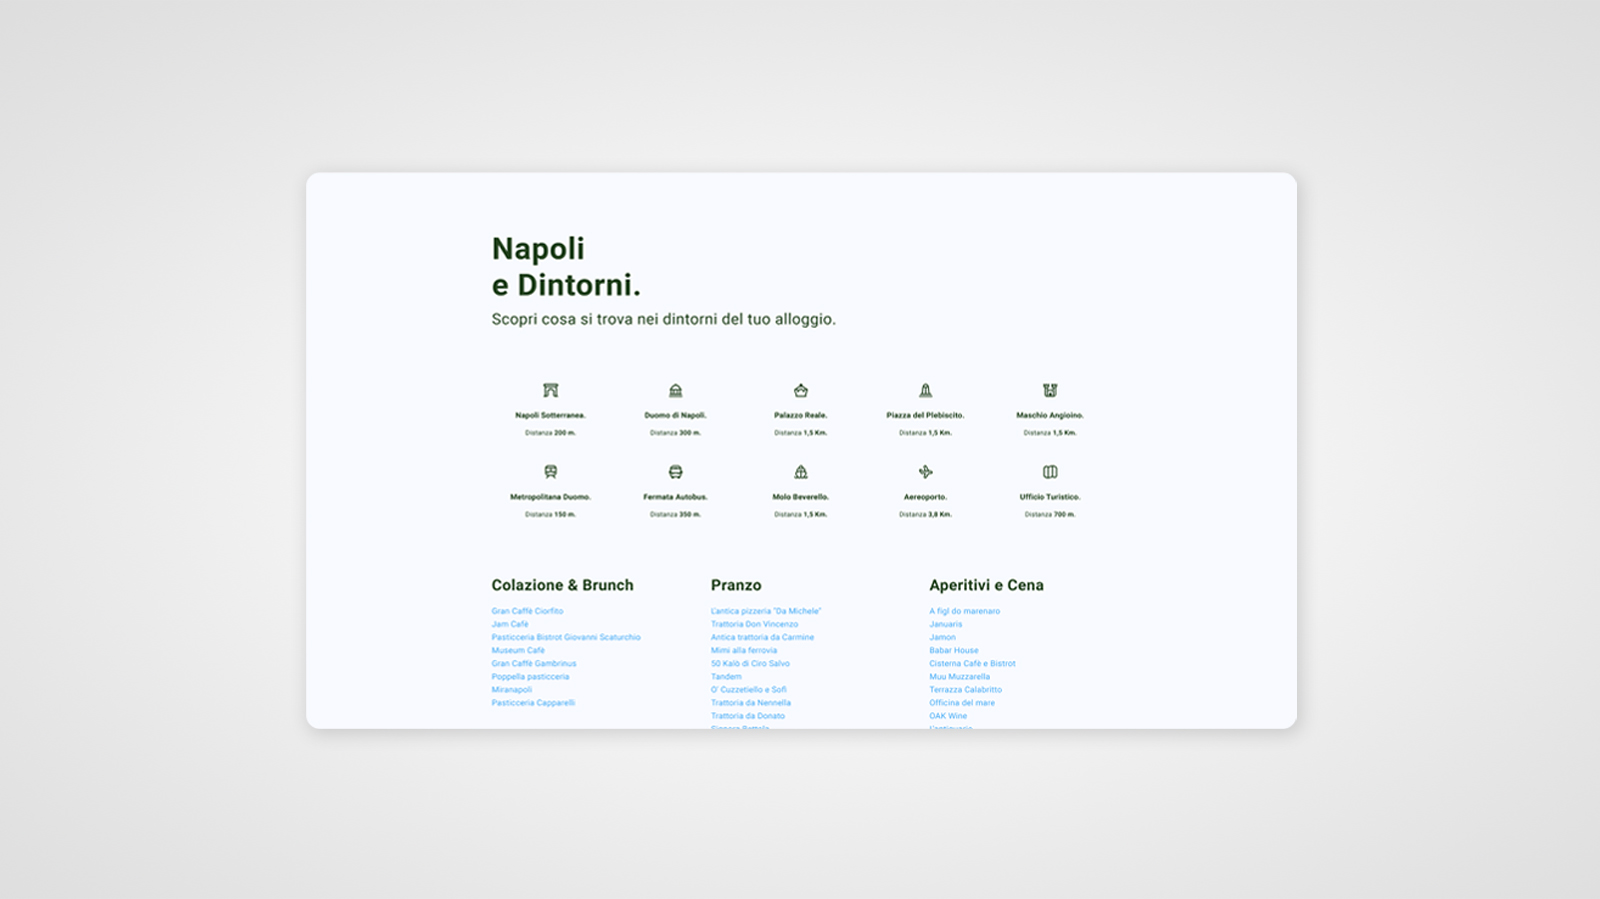
Task: Open the Jam Cafè link
Action: 510,624
